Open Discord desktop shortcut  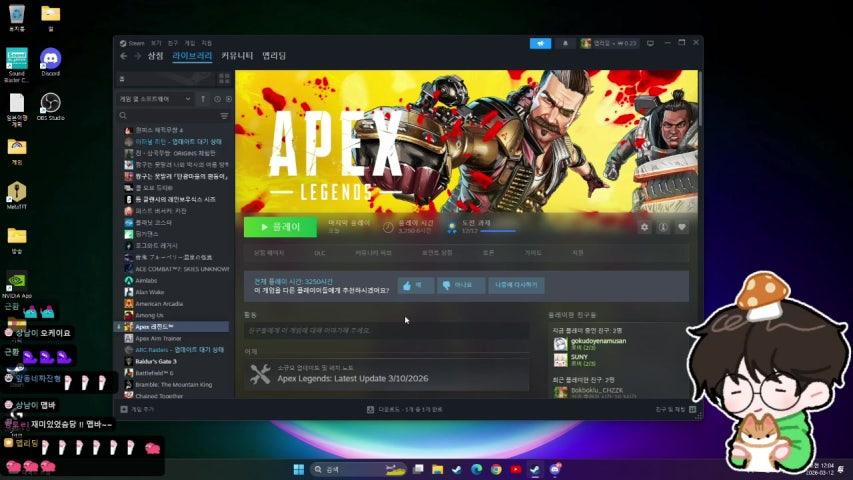coord(51,63)
